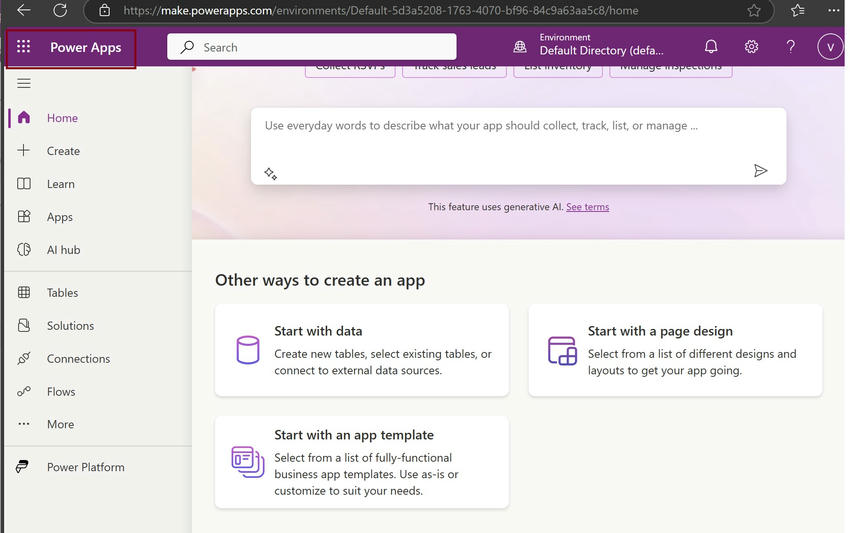The image size is (850, 533).
Task: Click the app description prompt text box
Action: [x=518, y=146]
